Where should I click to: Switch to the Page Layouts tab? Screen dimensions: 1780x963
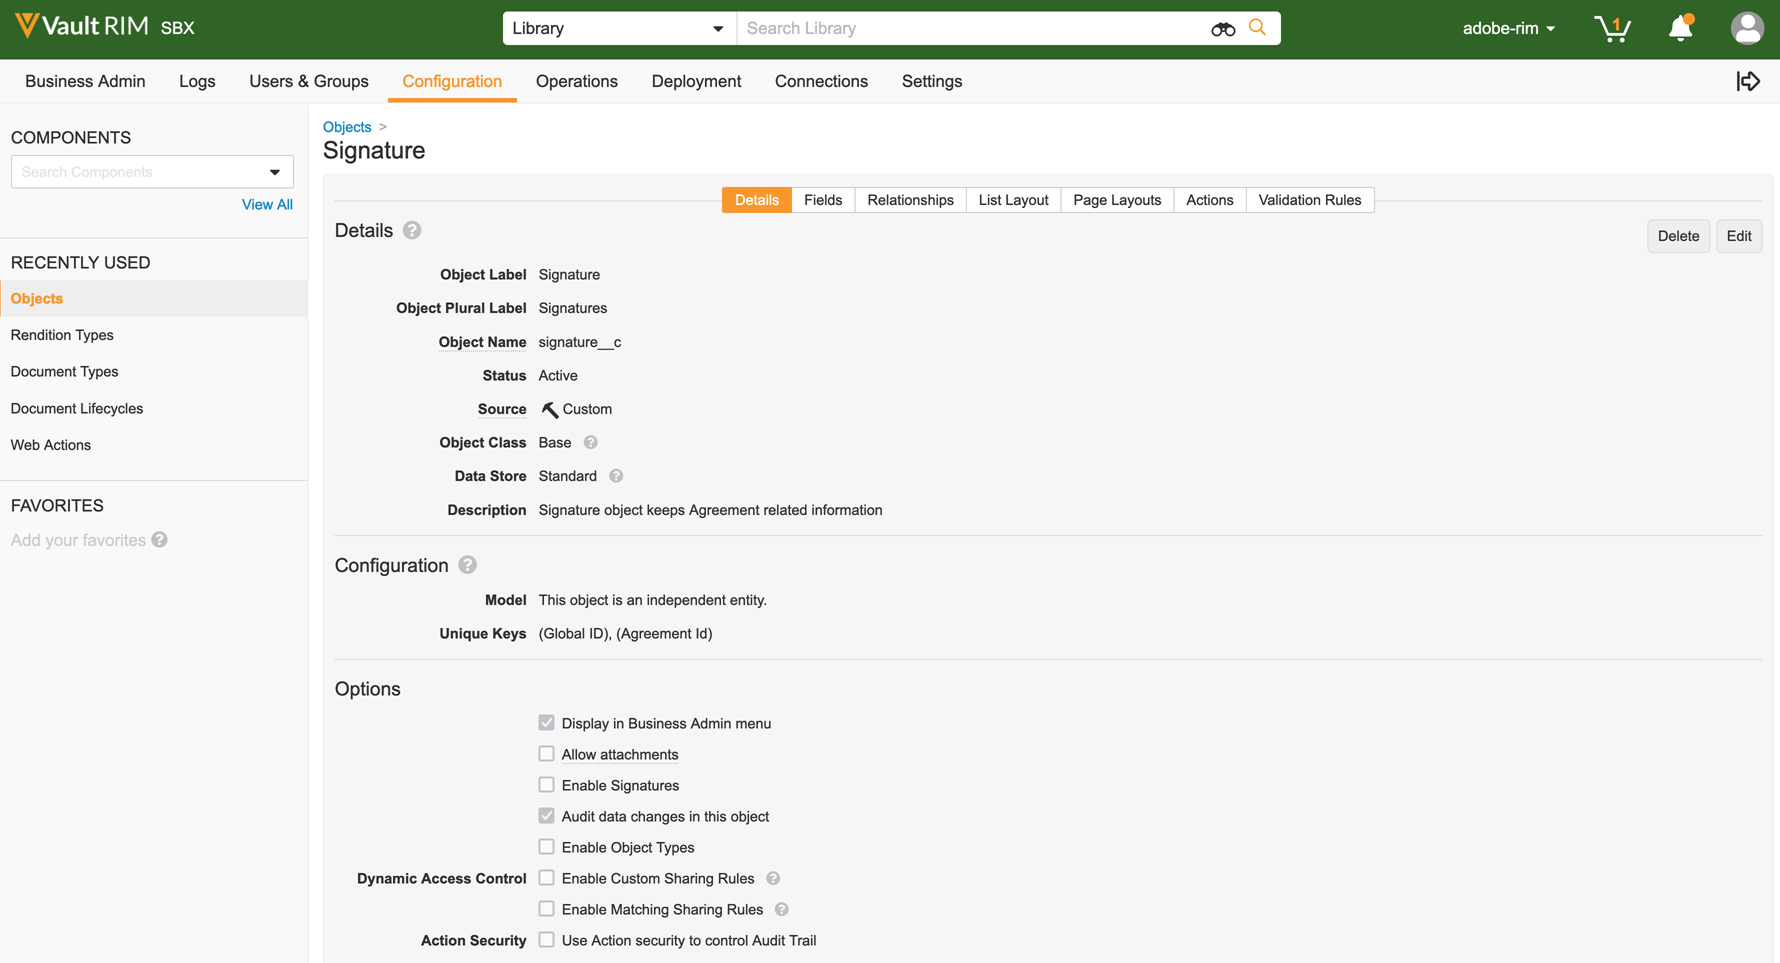click(x=1117, y=200)
